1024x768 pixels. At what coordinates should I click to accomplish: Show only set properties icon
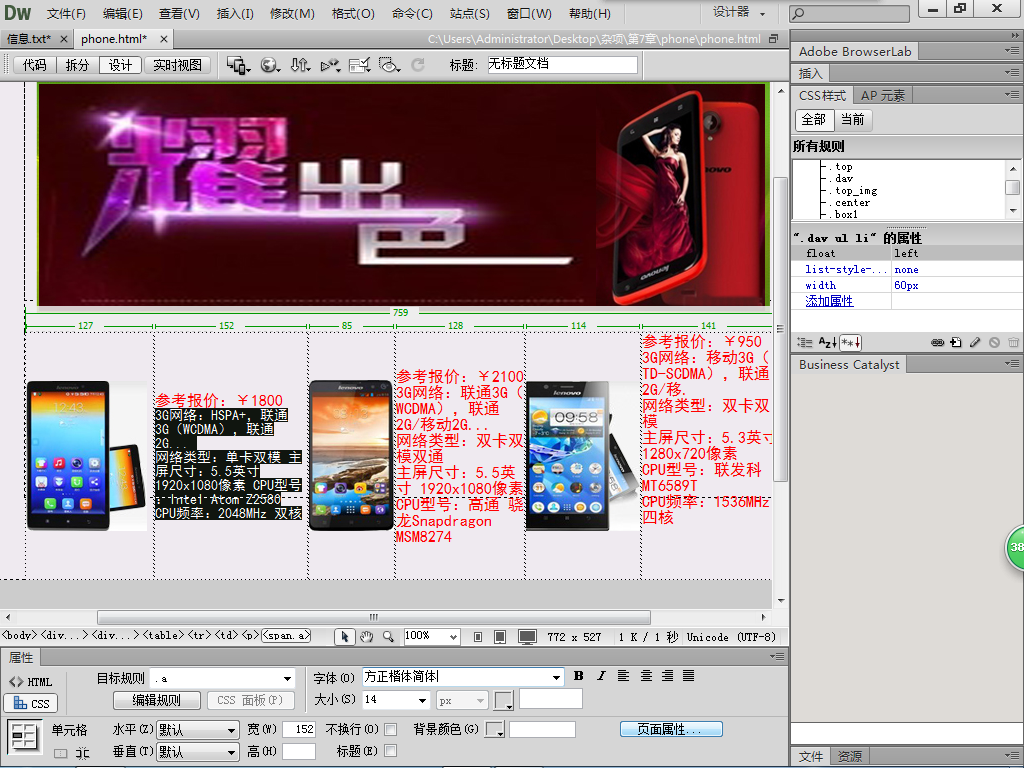tap(851, 342)
